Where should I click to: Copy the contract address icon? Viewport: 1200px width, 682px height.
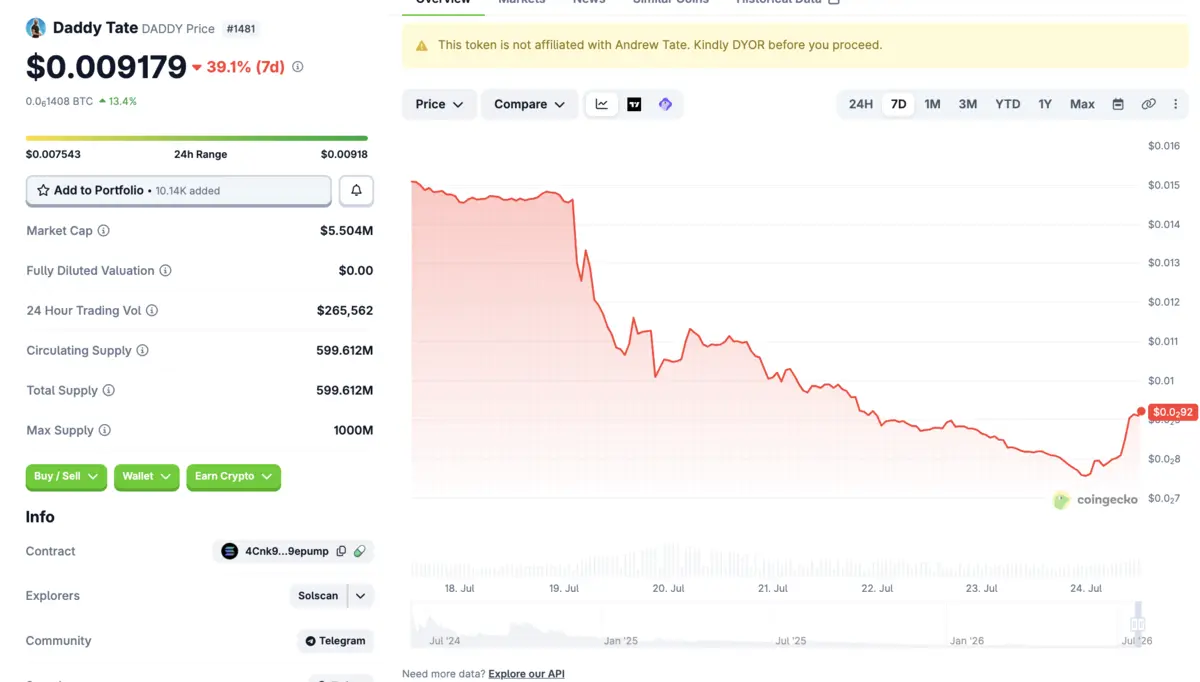pyautogui.click(x=341, y=551)
